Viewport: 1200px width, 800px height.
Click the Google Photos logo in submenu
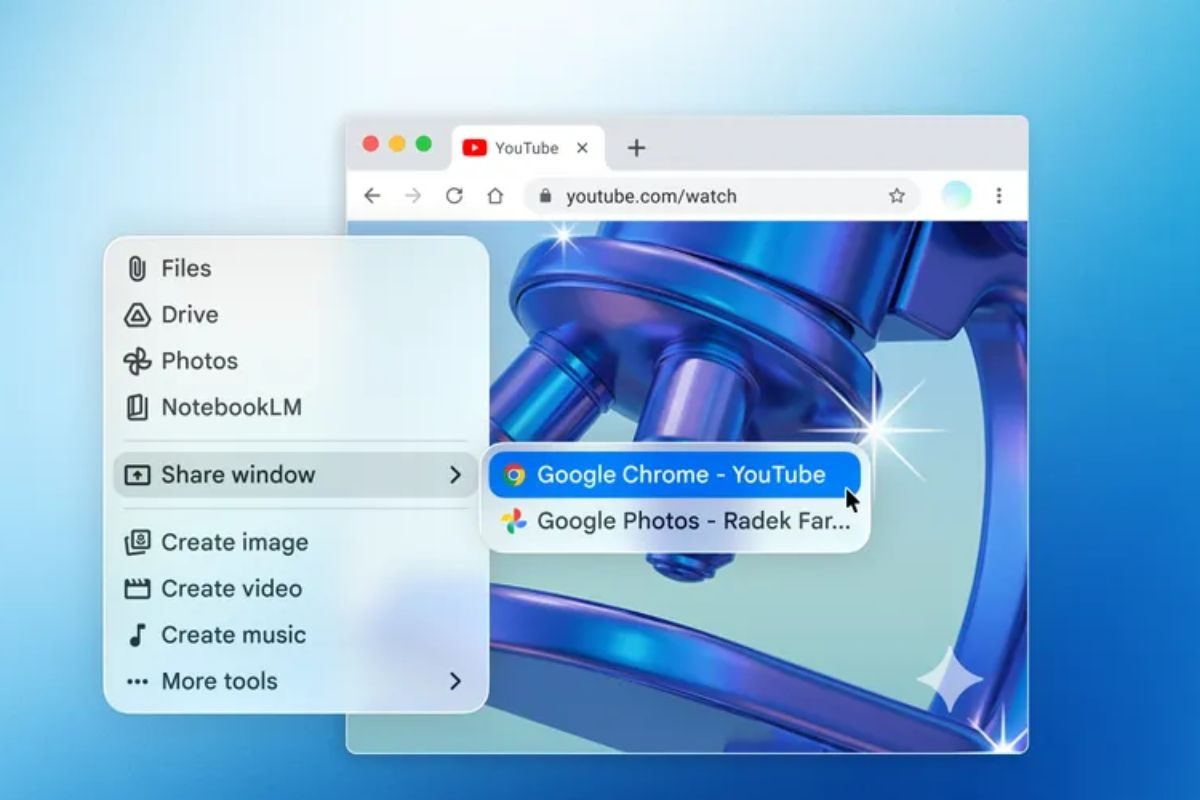(x=514, y=521)
